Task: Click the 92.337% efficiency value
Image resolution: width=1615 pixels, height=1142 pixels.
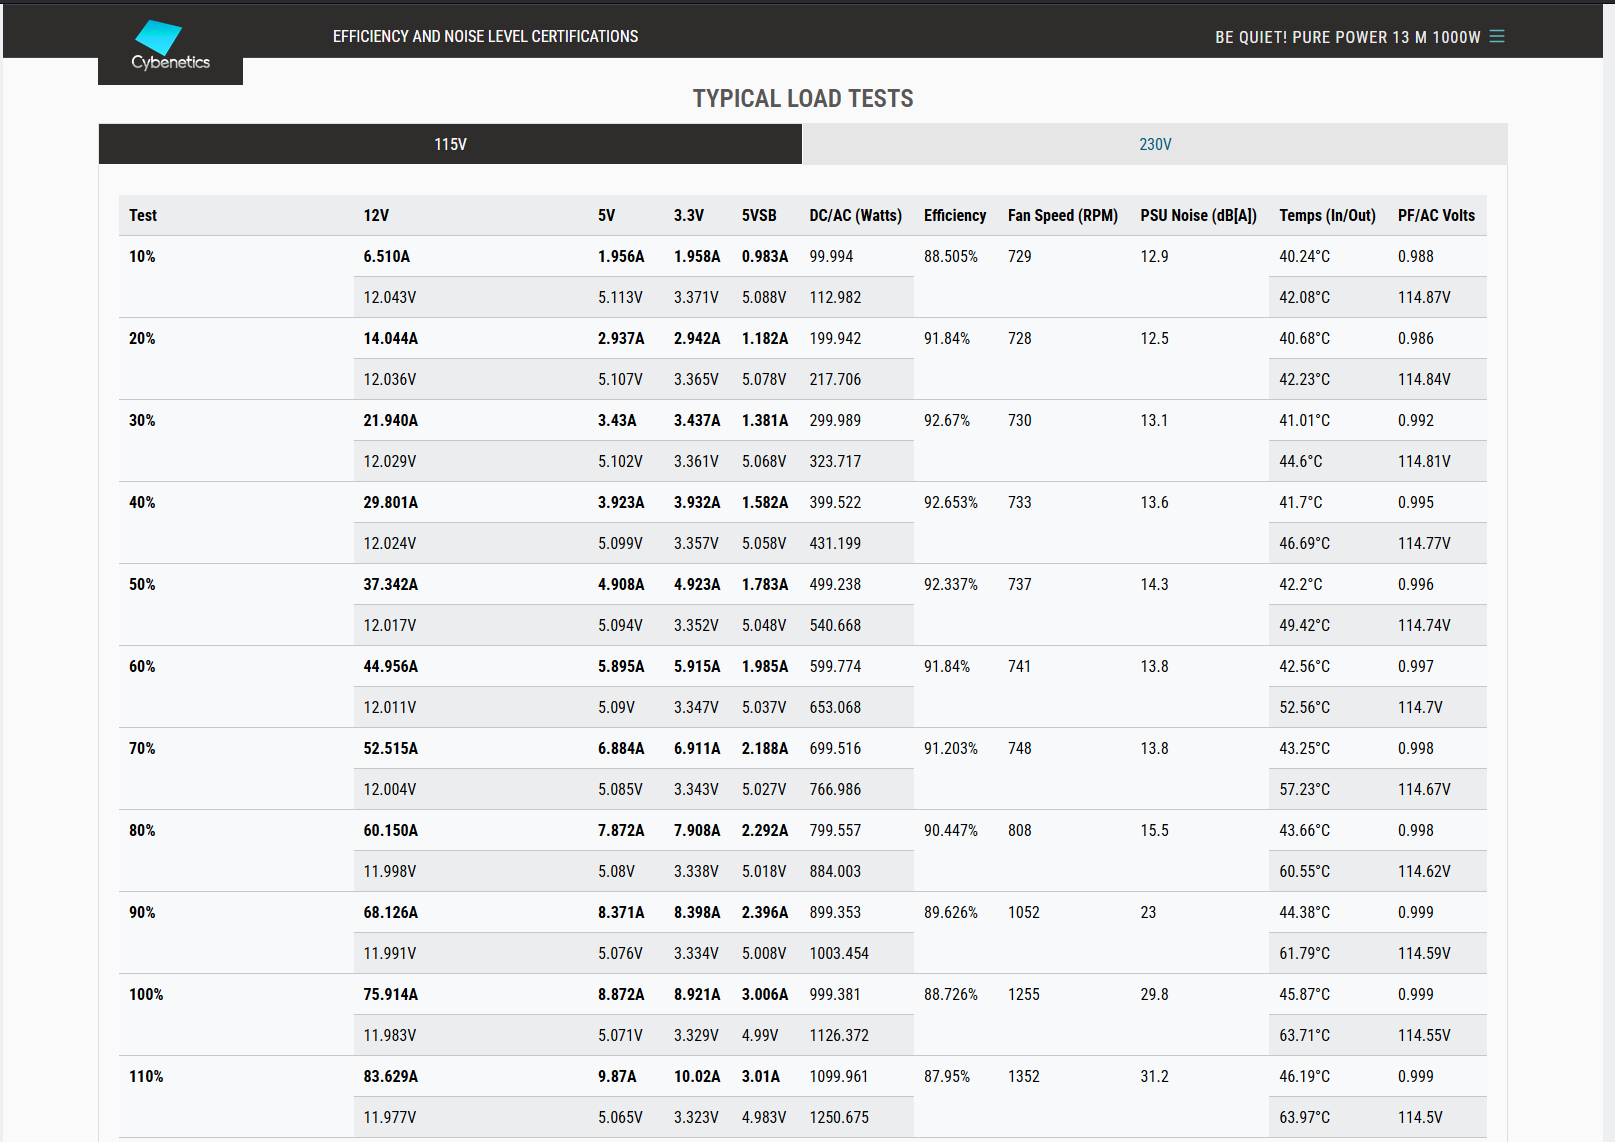Action: [x=951, y=584]
